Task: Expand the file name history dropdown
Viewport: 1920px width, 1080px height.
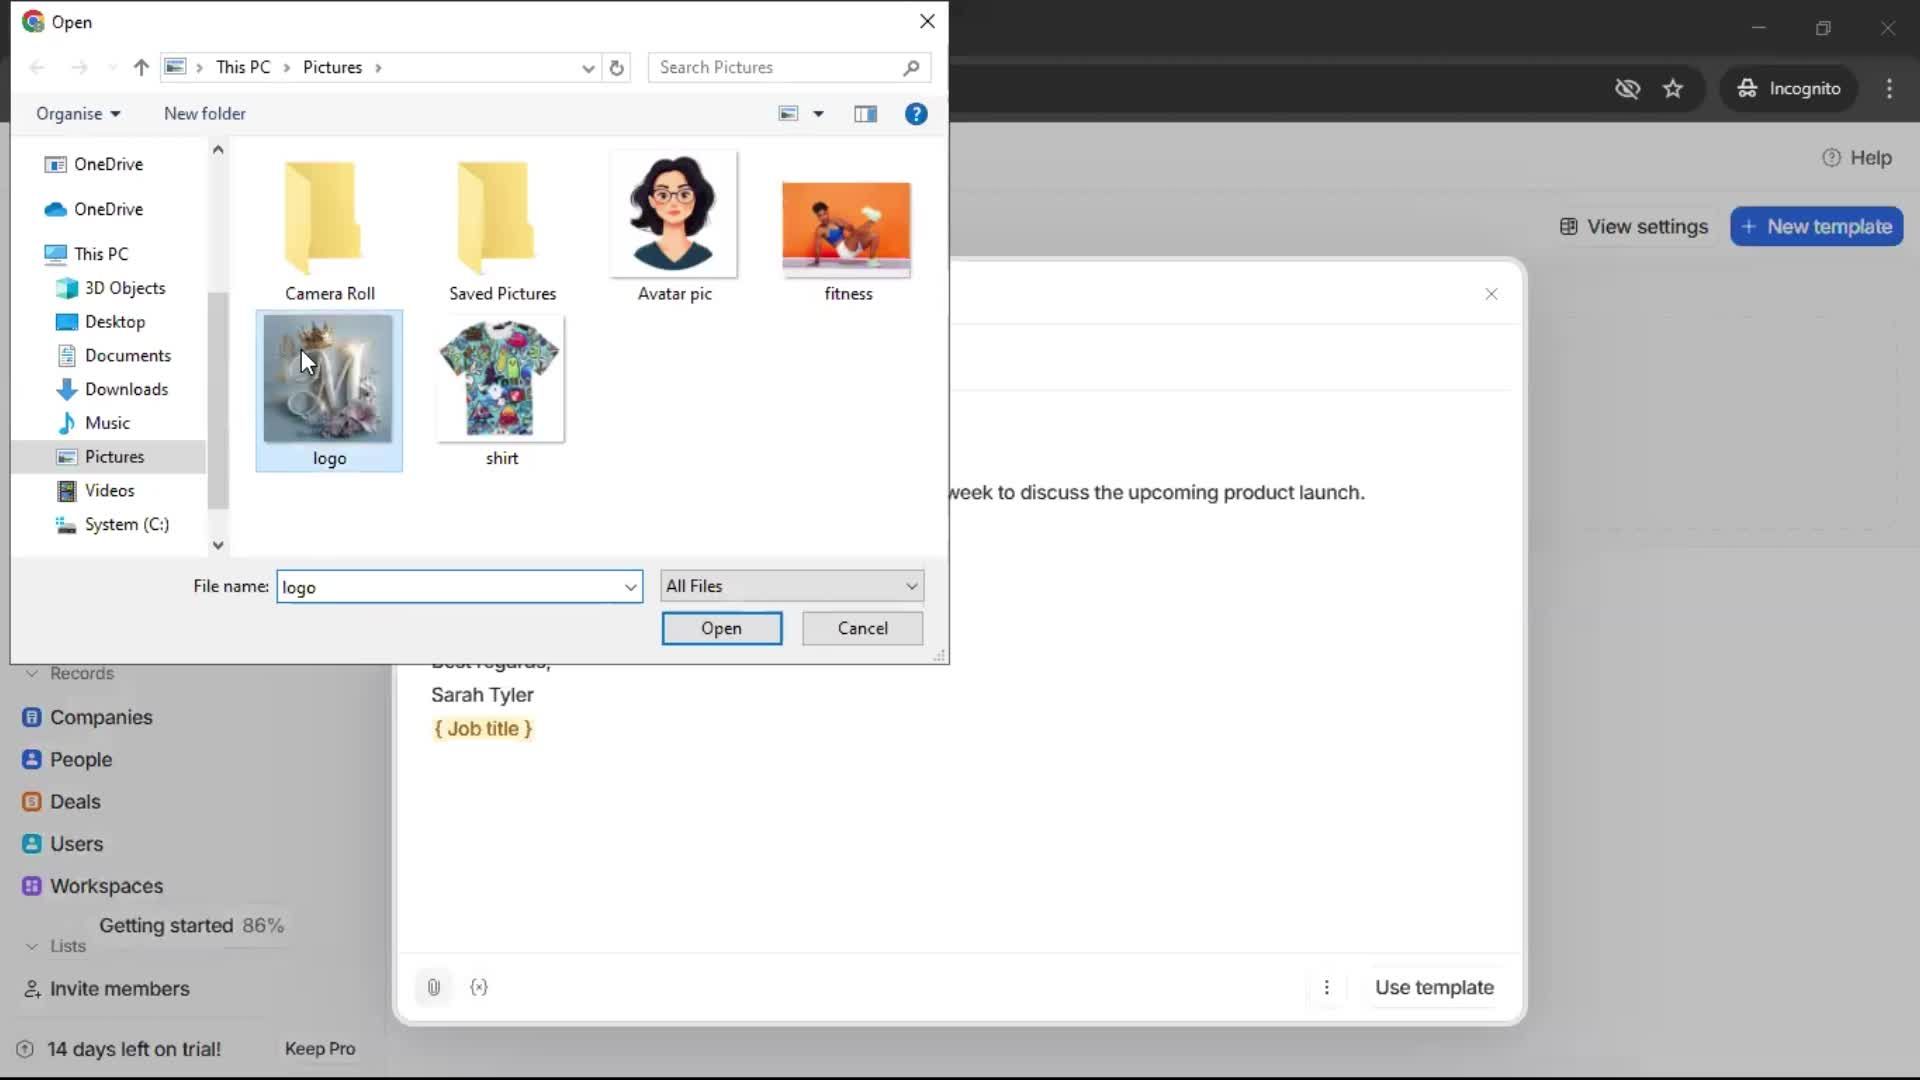Action: point(630,587)
